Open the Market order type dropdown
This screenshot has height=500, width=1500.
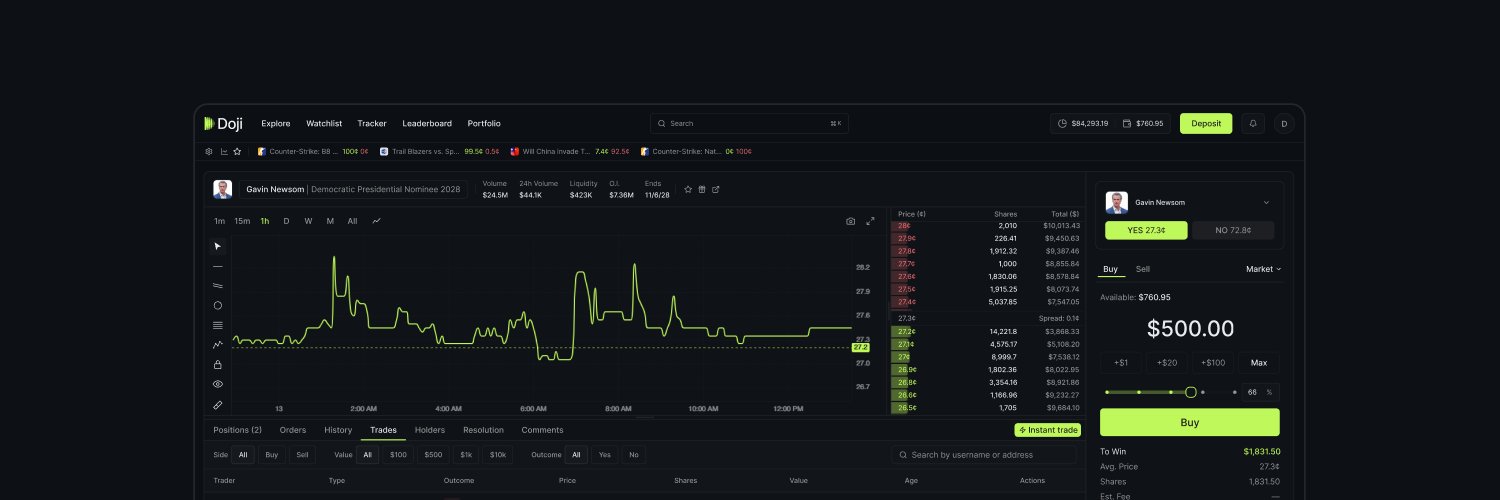click(x=1263, y=269)
